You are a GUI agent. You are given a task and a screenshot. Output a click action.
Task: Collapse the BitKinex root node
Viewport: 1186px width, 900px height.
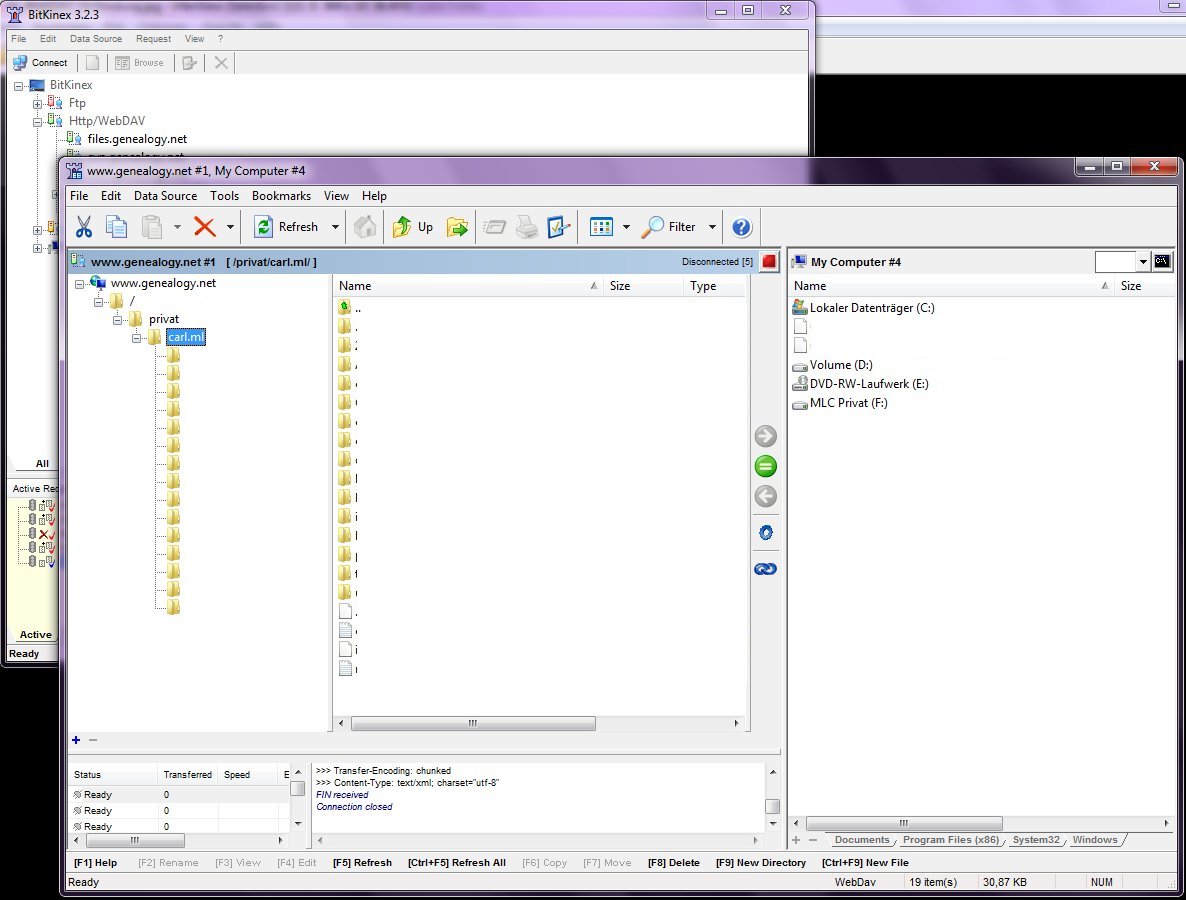coord(18,85)
